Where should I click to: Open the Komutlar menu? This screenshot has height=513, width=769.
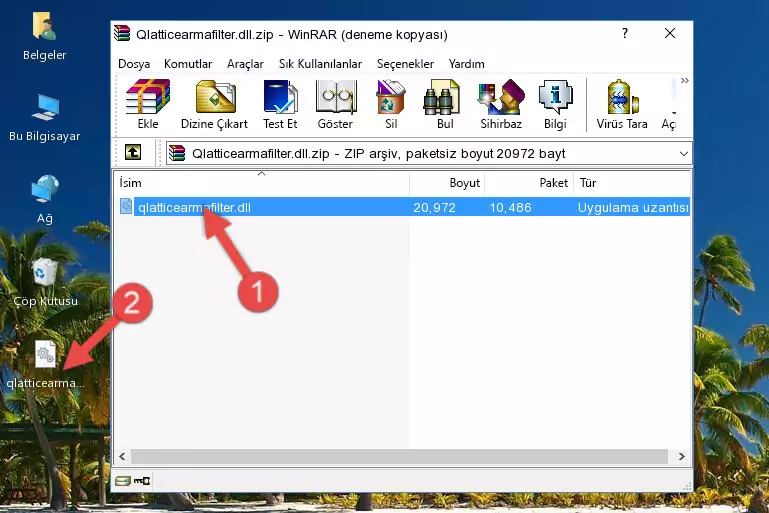click(188, 64)
